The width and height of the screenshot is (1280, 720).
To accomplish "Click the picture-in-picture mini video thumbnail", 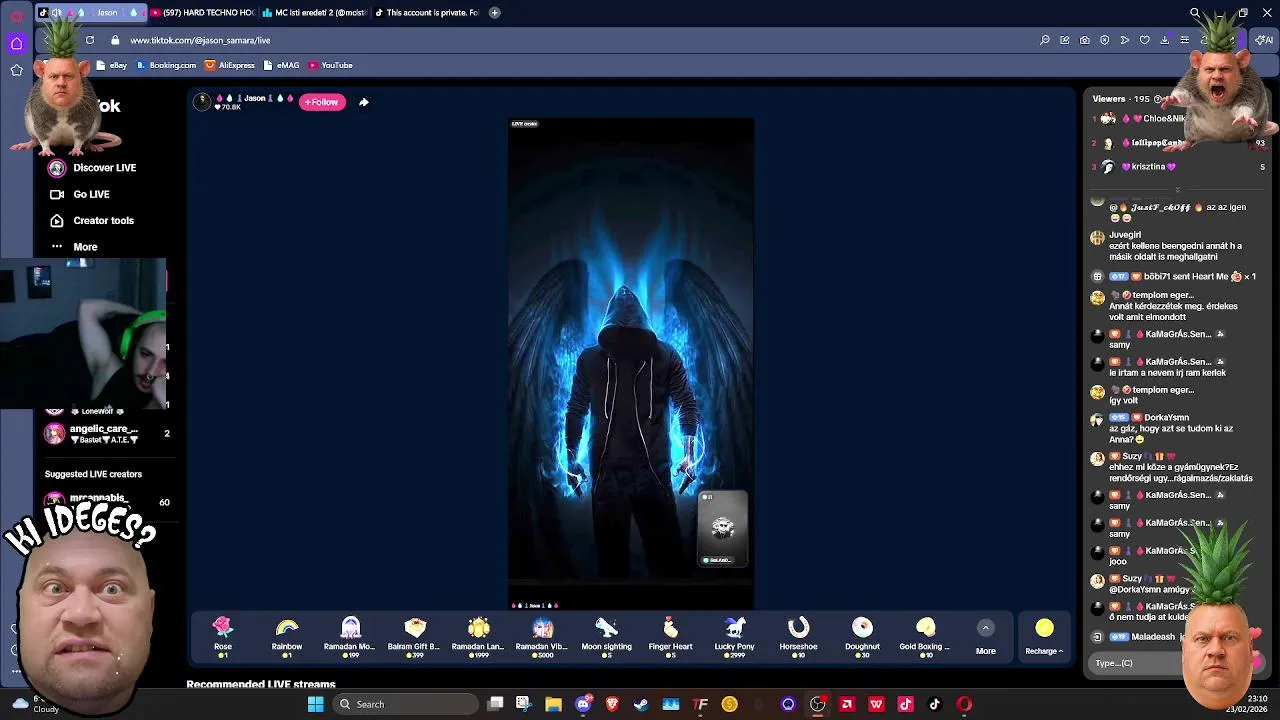I will (722, 528).
